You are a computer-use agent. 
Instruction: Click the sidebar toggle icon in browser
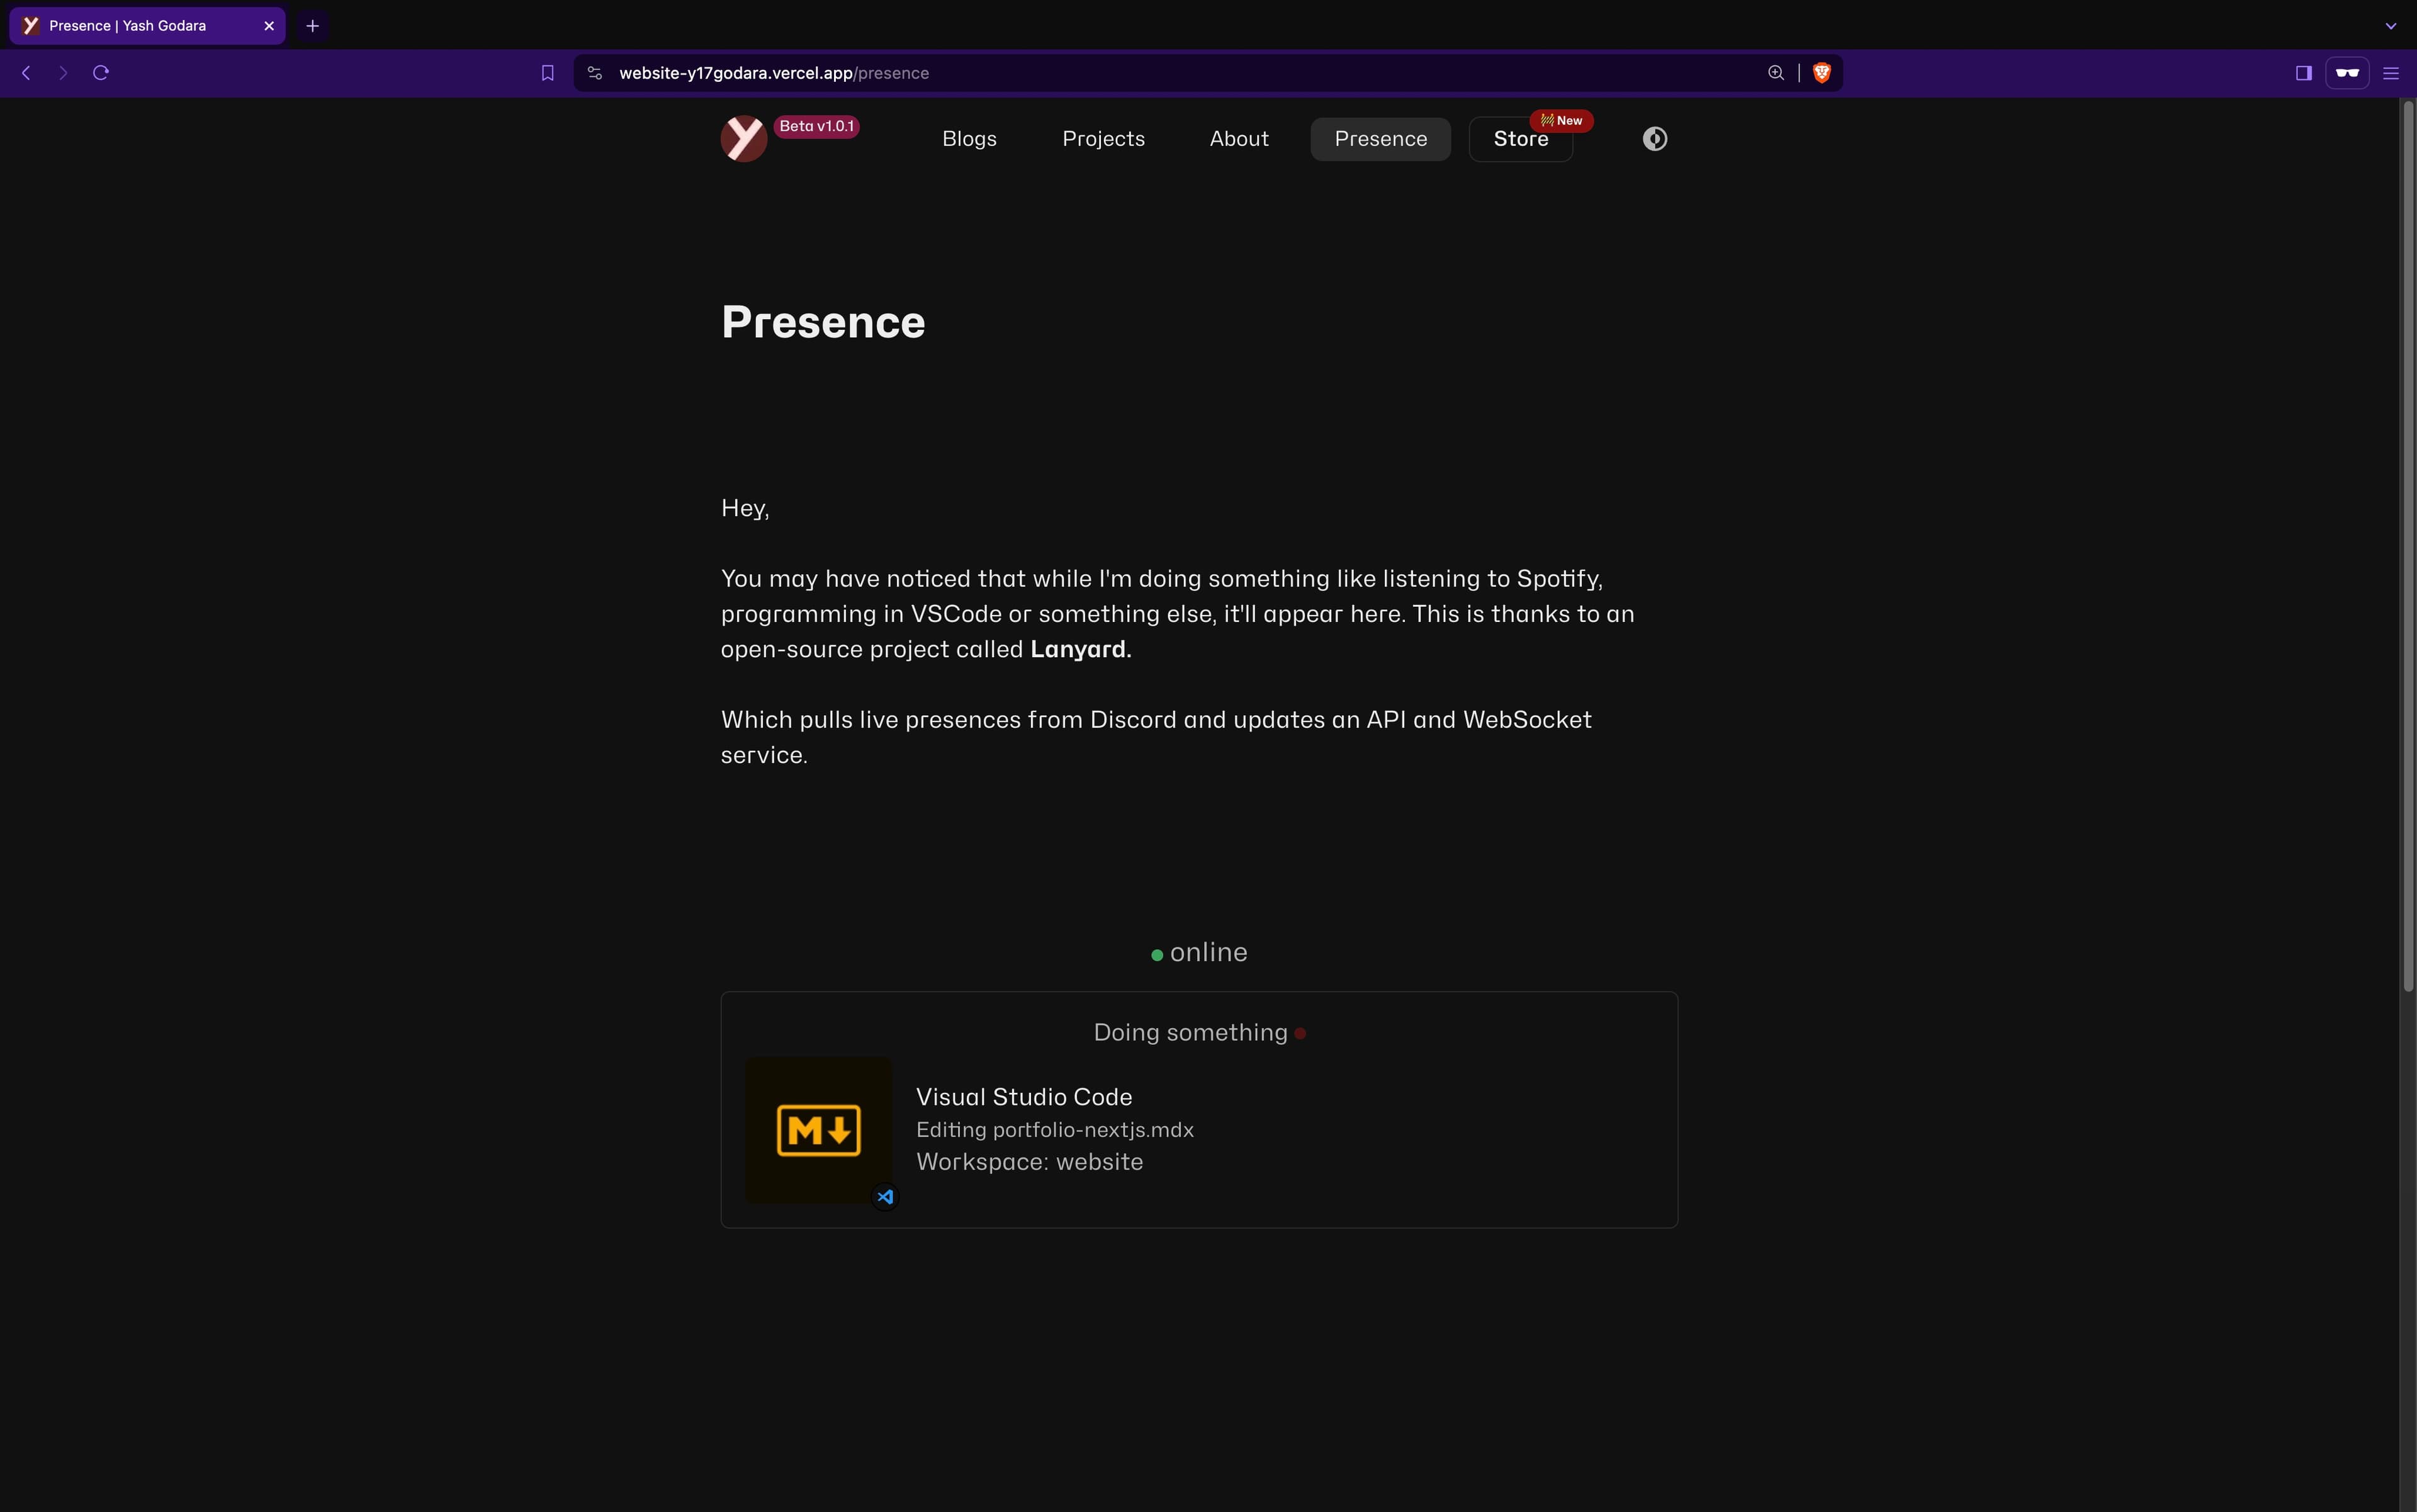2302,71
